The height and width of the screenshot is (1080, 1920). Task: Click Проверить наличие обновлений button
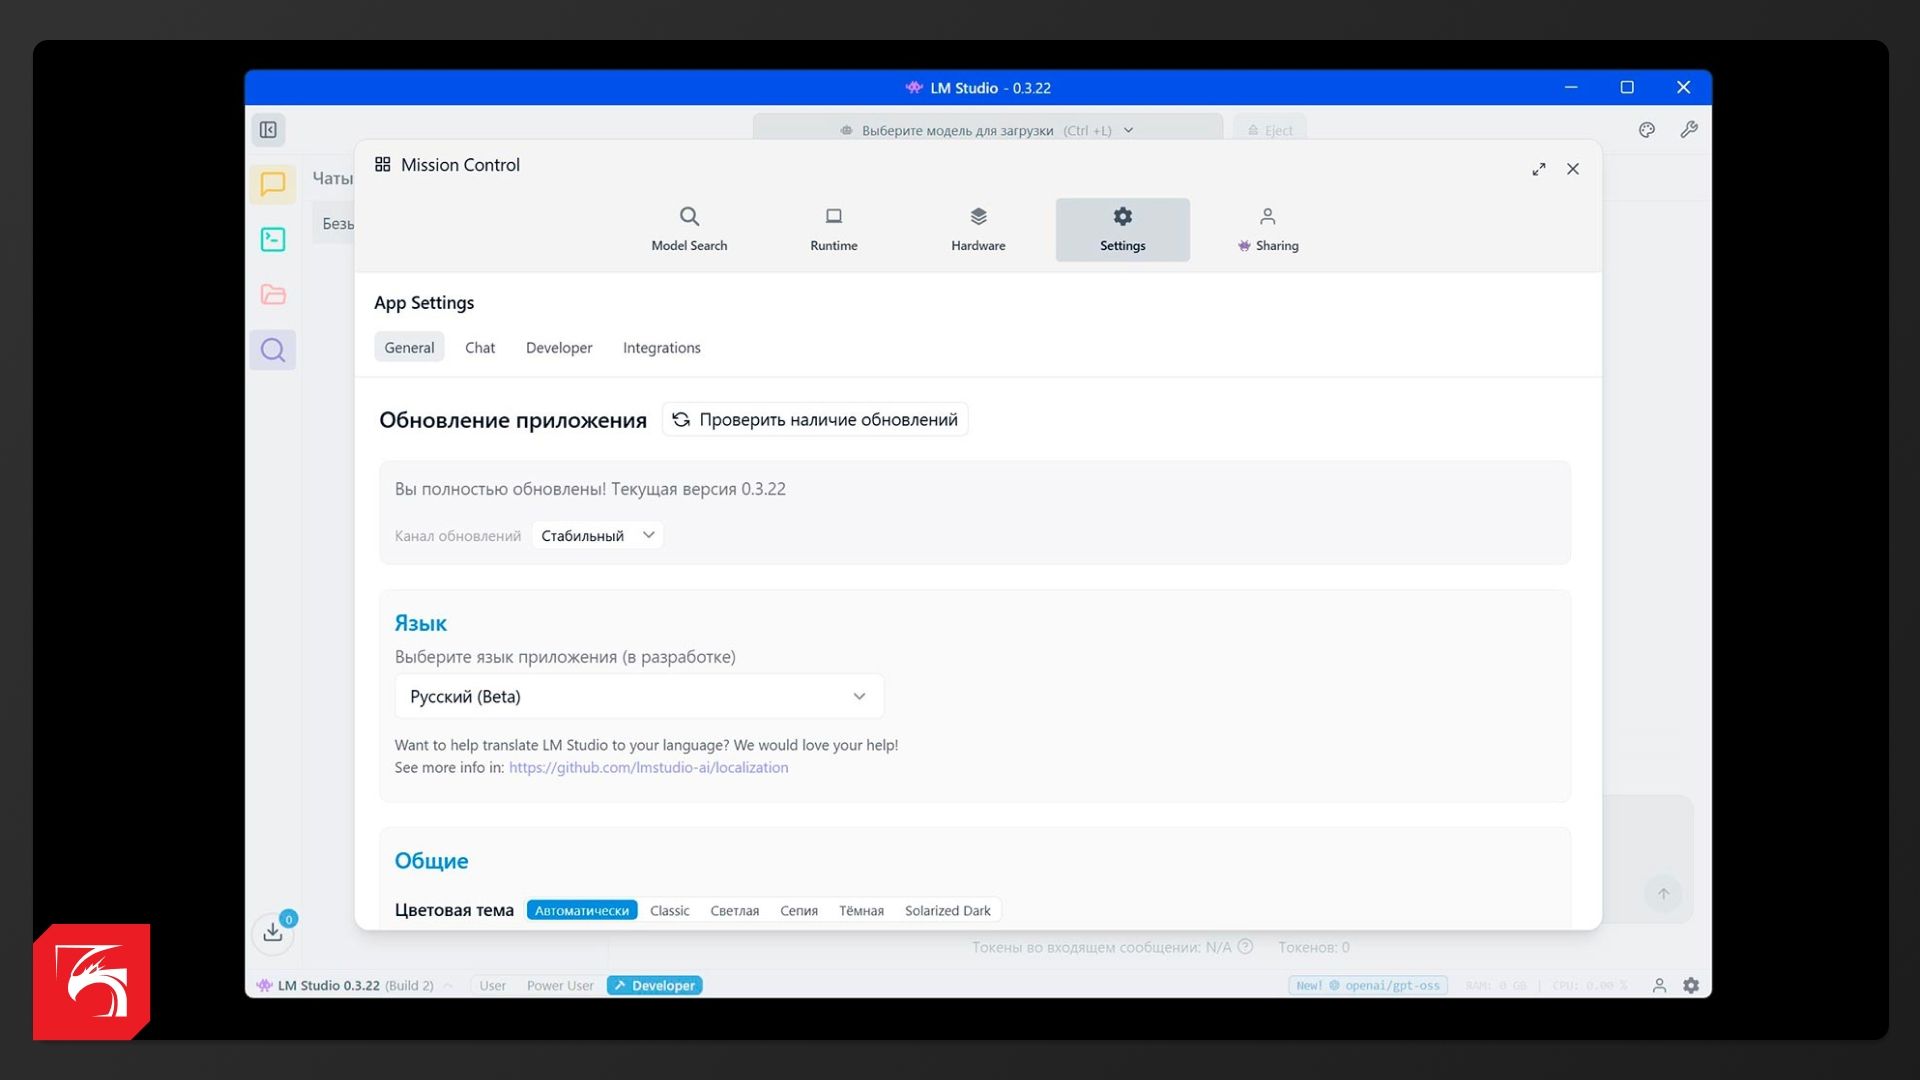click(814, 420)
